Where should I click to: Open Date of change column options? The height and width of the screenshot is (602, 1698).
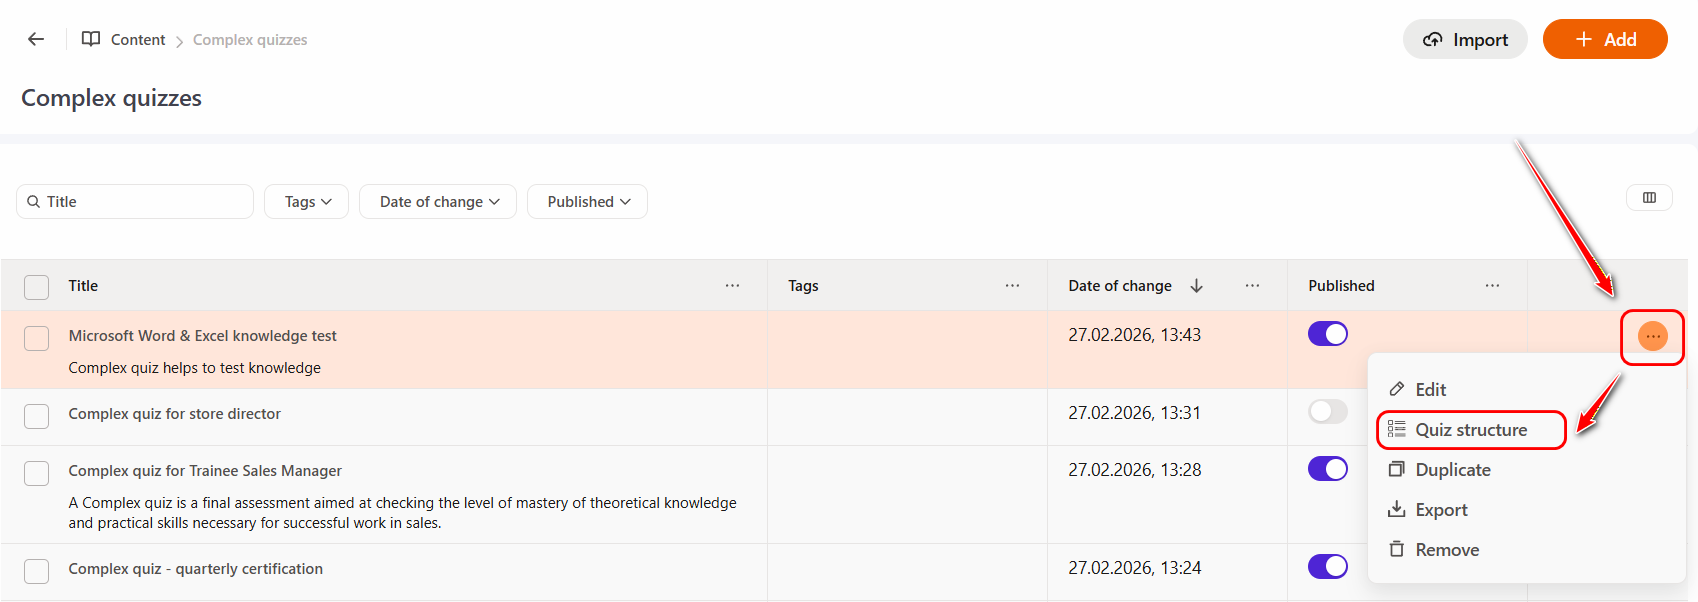click(x=1252, y=286)
